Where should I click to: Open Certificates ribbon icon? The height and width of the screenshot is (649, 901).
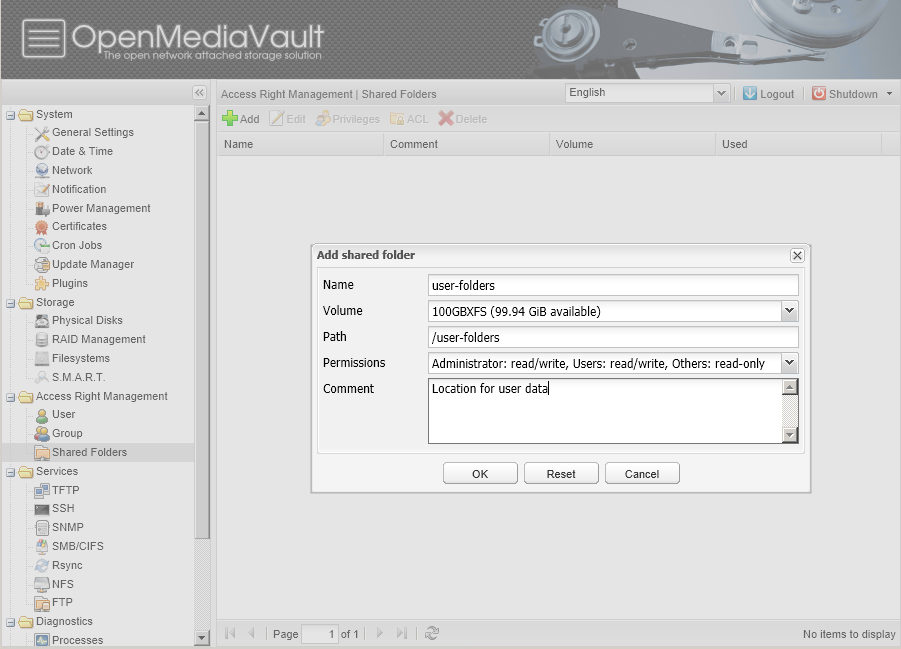[42, 227]
